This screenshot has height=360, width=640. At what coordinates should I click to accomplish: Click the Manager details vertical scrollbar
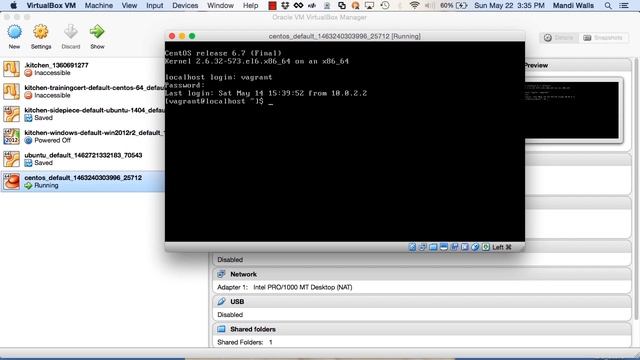tap(635, 188)
